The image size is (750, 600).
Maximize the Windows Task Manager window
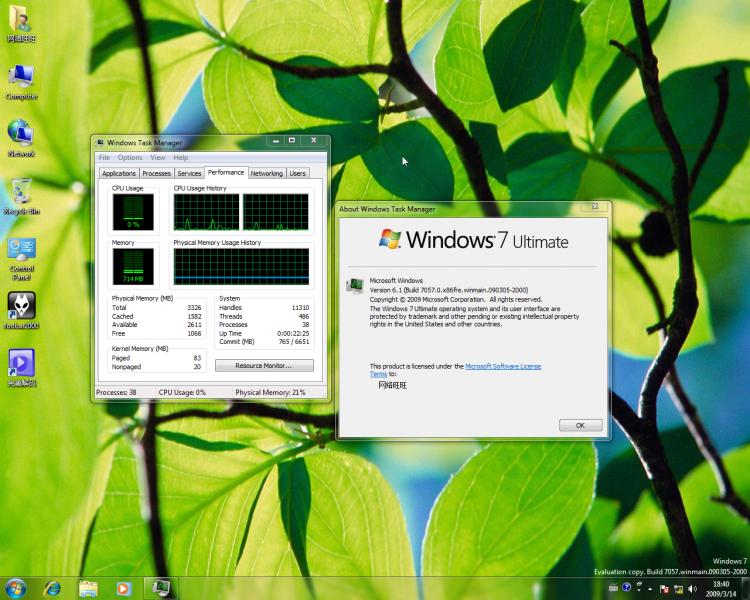coord(292,141)
